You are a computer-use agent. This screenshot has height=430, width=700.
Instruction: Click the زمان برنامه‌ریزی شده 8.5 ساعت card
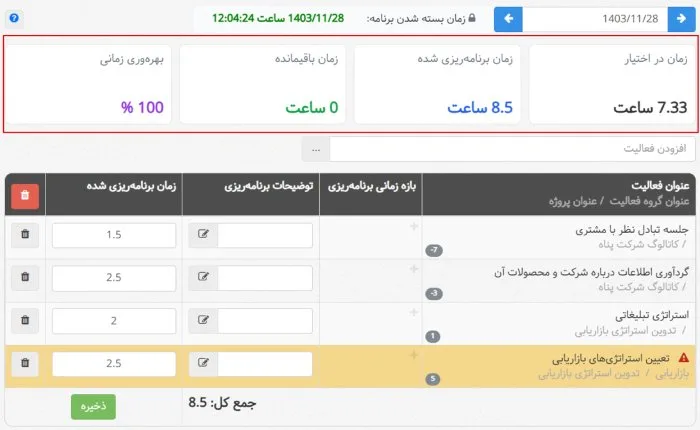438,84
